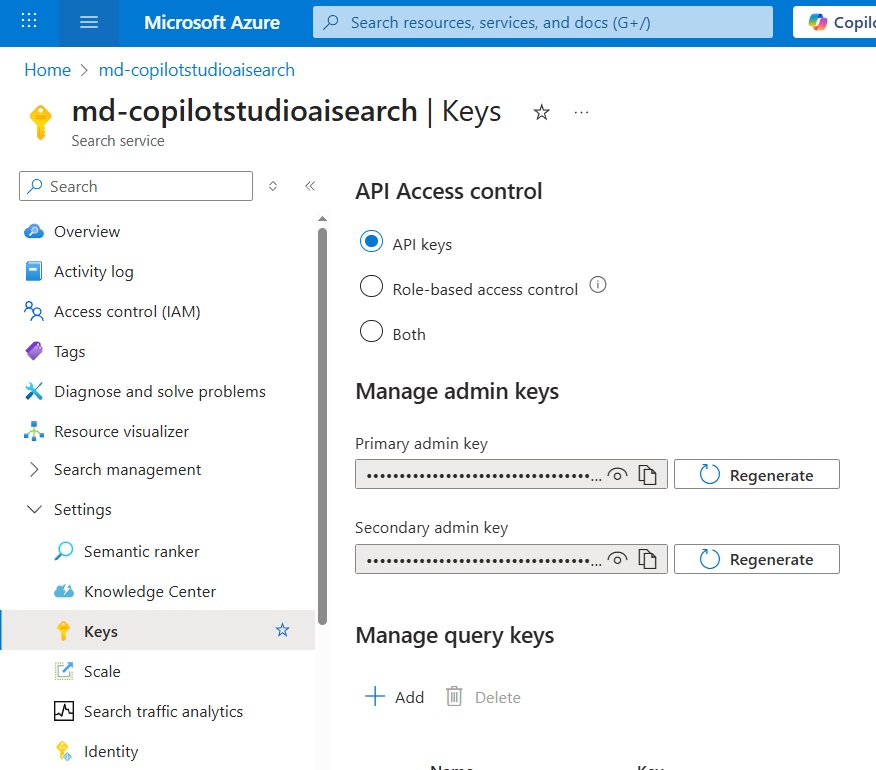Click the Activity log book icon
This screenshot has height=770, width=876.
34,272
